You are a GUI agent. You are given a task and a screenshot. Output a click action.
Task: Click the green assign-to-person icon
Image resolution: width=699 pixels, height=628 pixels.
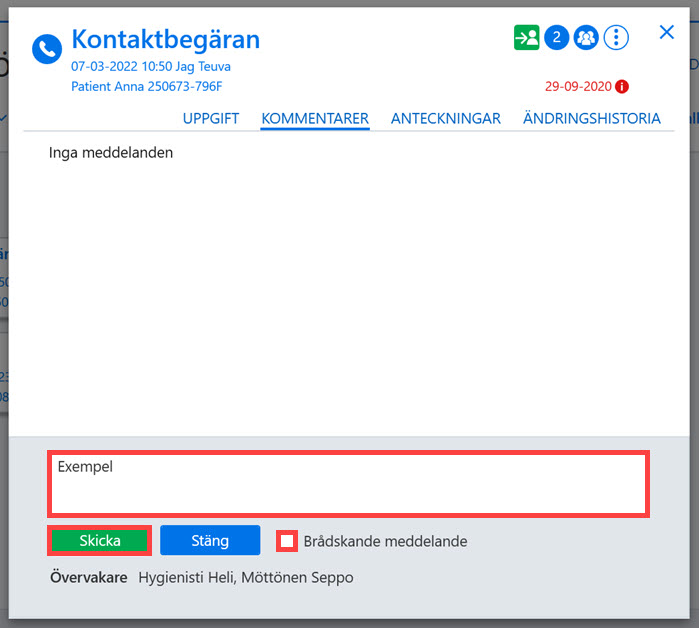coord(526,37)
